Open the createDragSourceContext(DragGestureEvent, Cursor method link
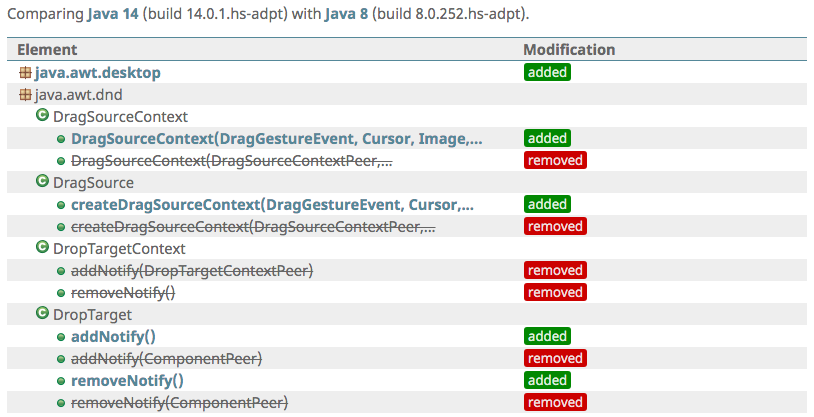The height and width of the screenshot is (417, 814). (273, 205)
